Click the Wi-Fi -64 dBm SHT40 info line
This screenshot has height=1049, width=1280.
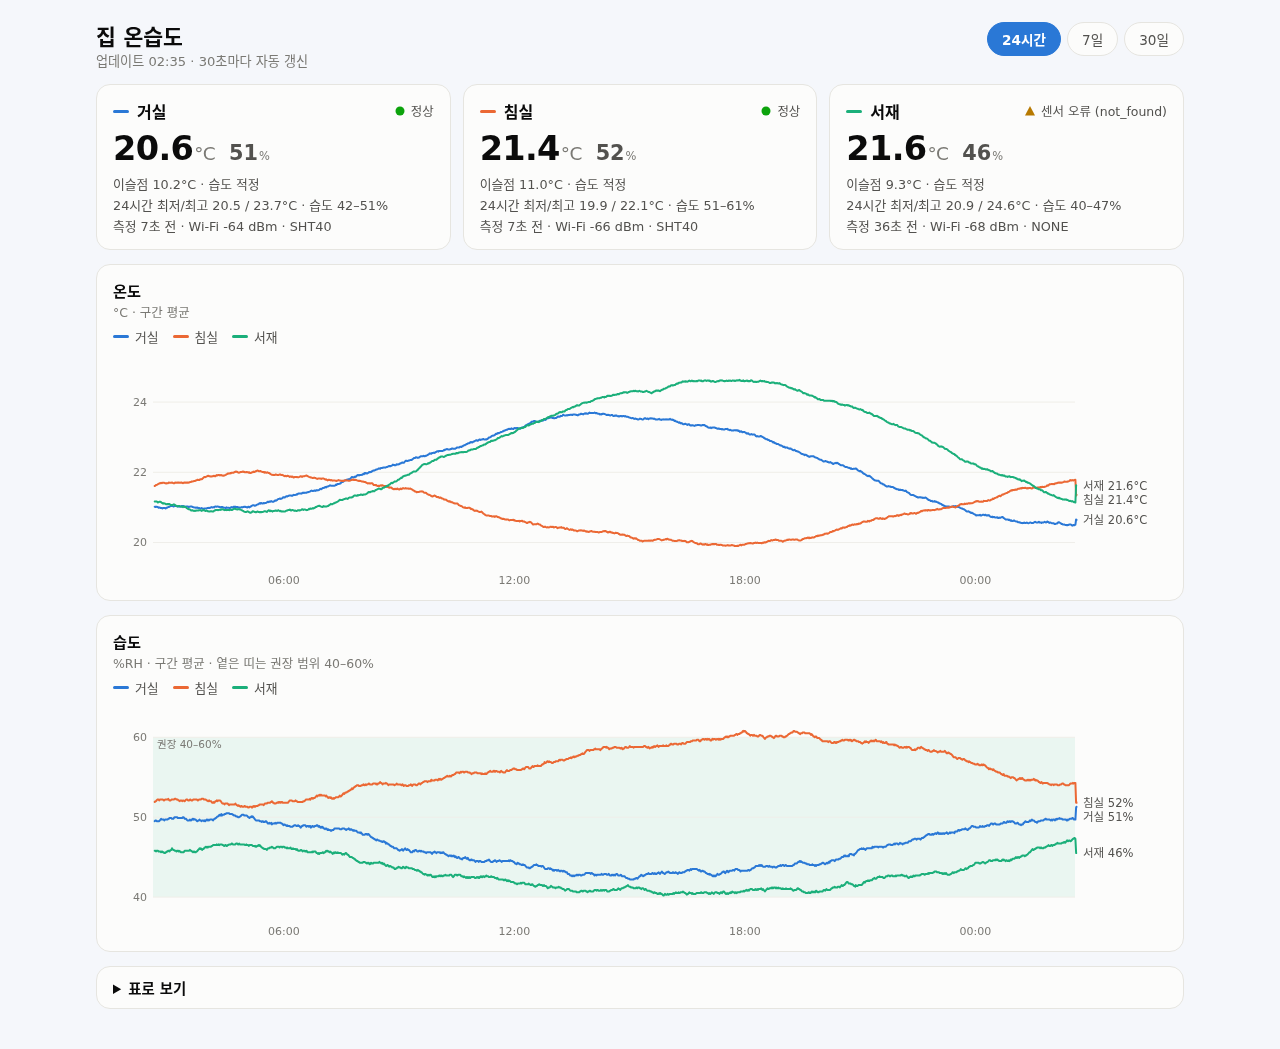222,226
